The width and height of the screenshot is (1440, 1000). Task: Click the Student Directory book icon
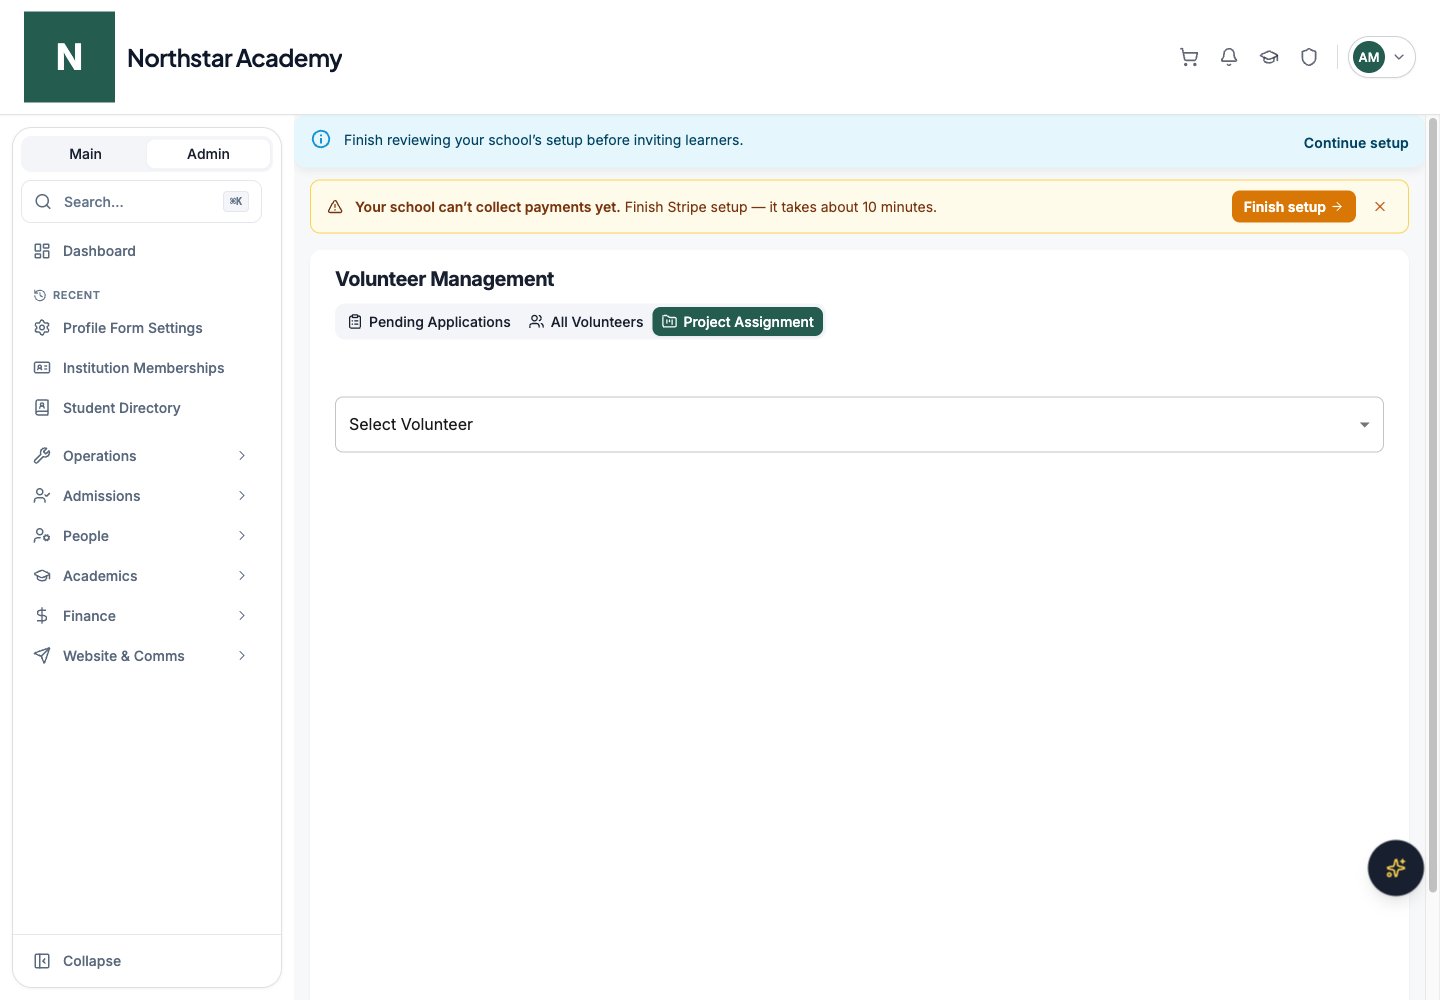(42, 408)
